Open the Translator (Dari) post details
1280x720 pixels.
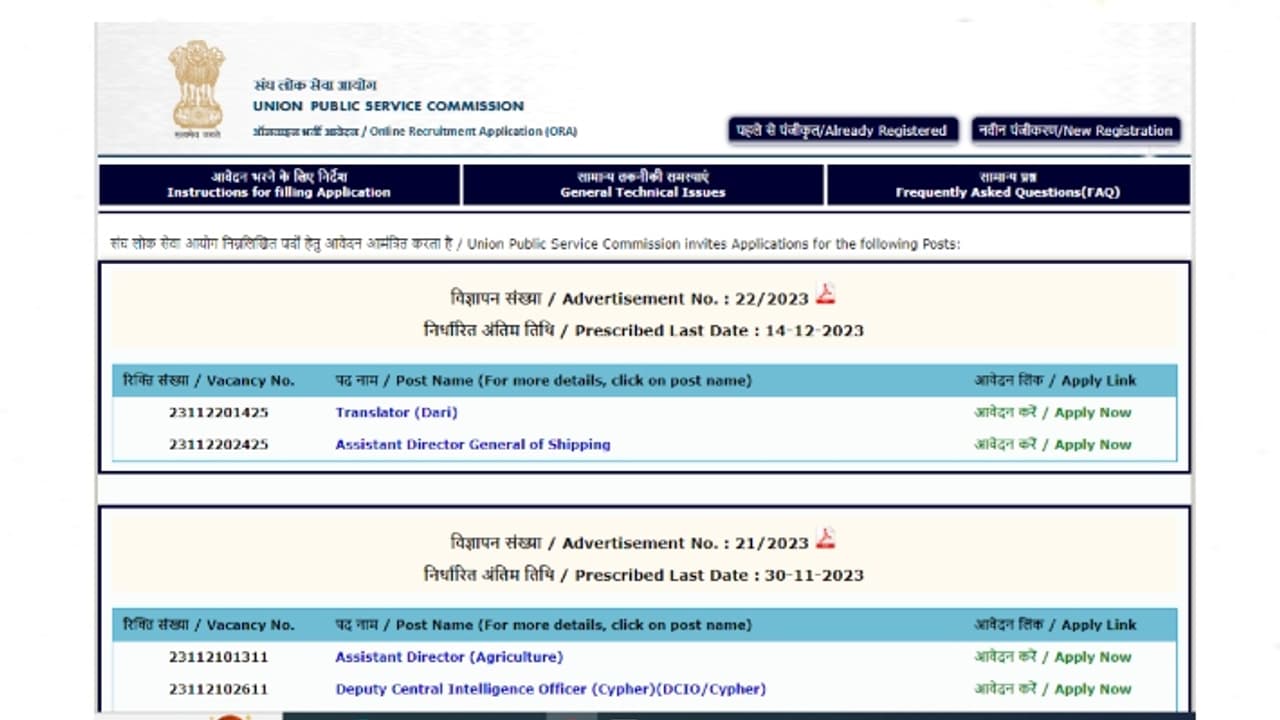396,412
